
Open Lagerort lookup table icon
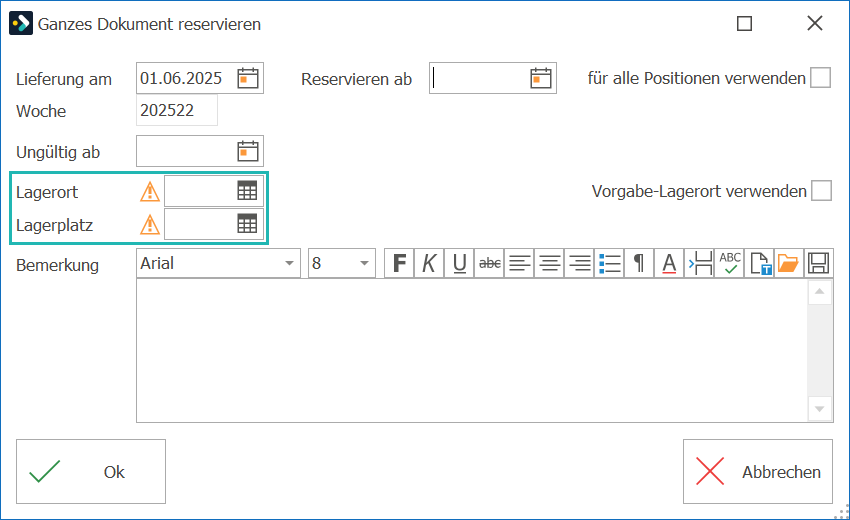pyautogui.click(x=247, y=191)
